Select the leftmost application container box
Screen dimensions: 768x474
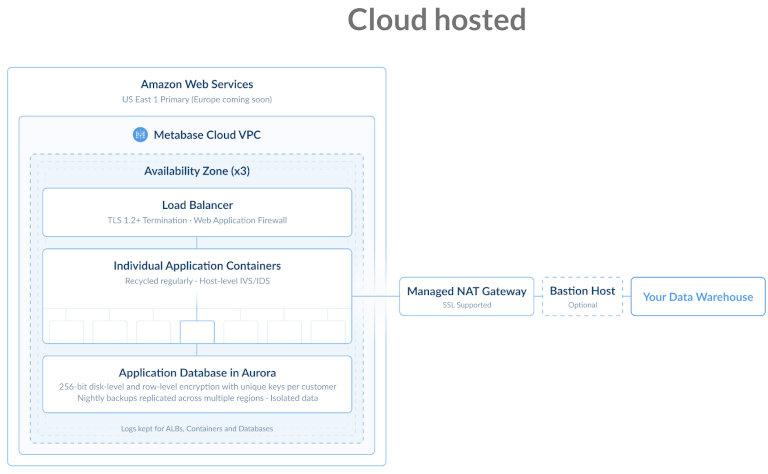point(66,332)
